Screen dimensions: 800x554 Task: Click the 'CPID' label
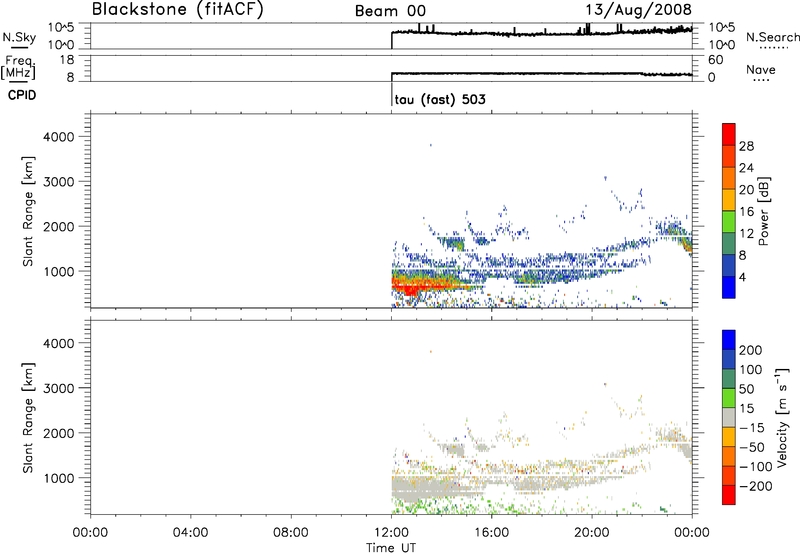(22, 95)
